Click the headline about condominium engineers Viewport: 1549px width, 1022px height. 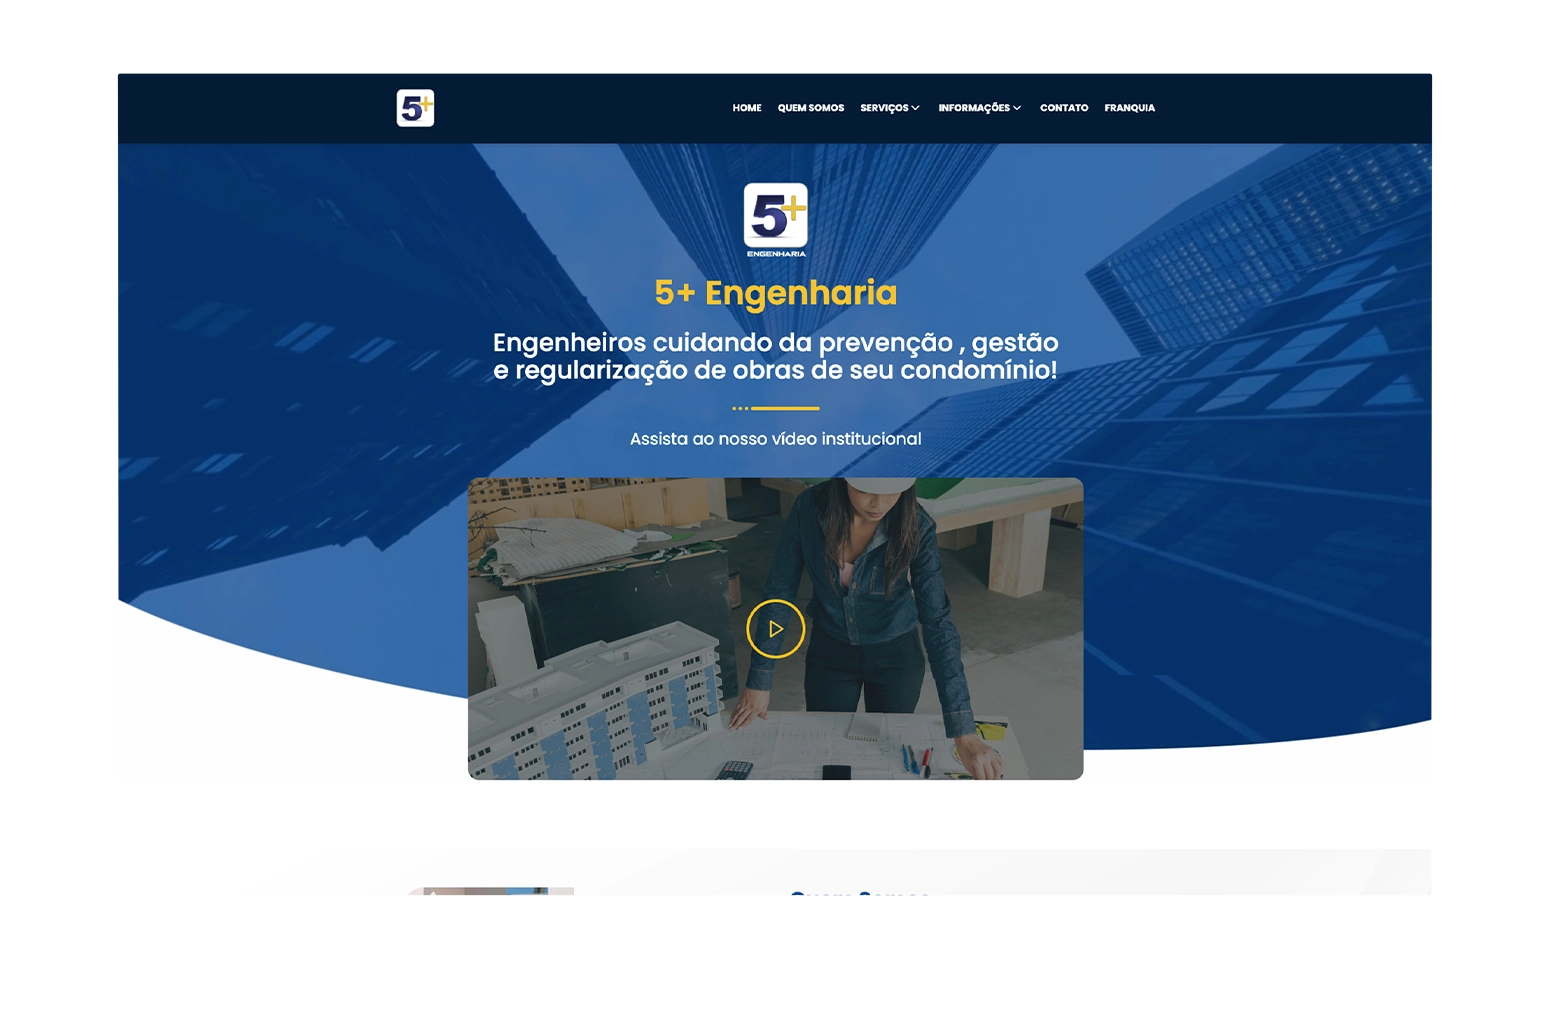[775, 356]
